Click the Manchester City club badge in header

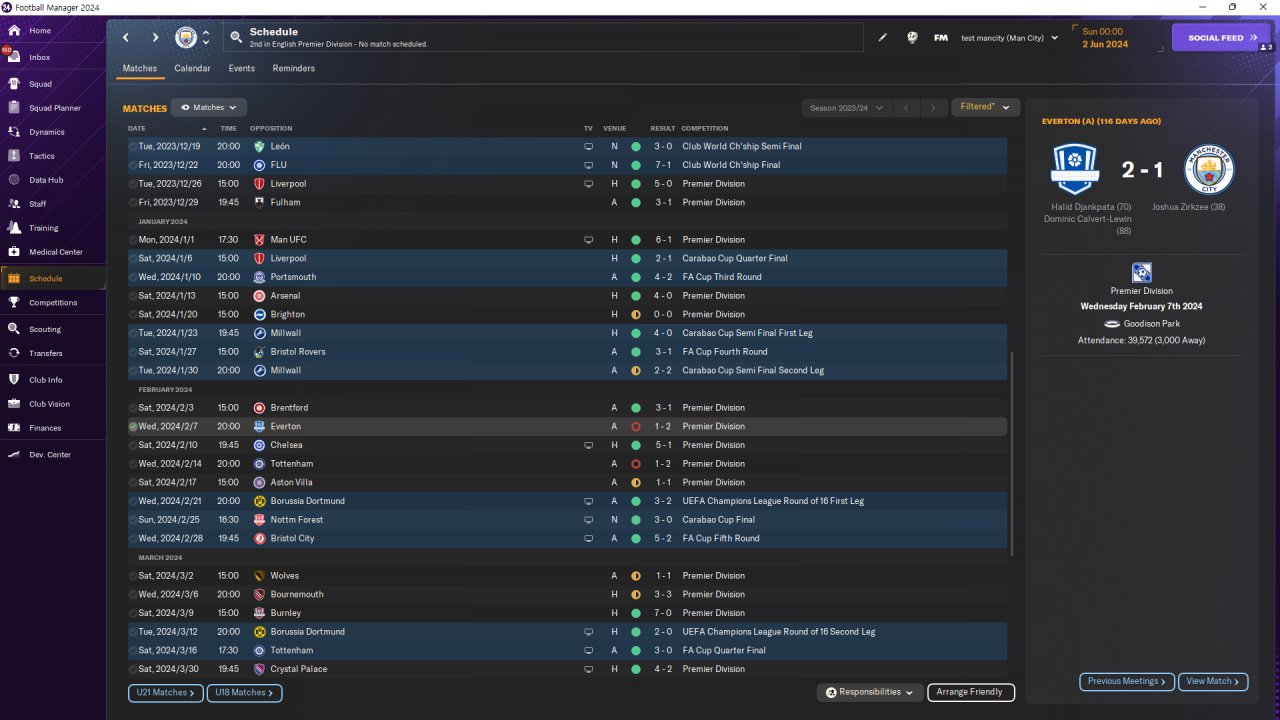(x=186, y=37)
